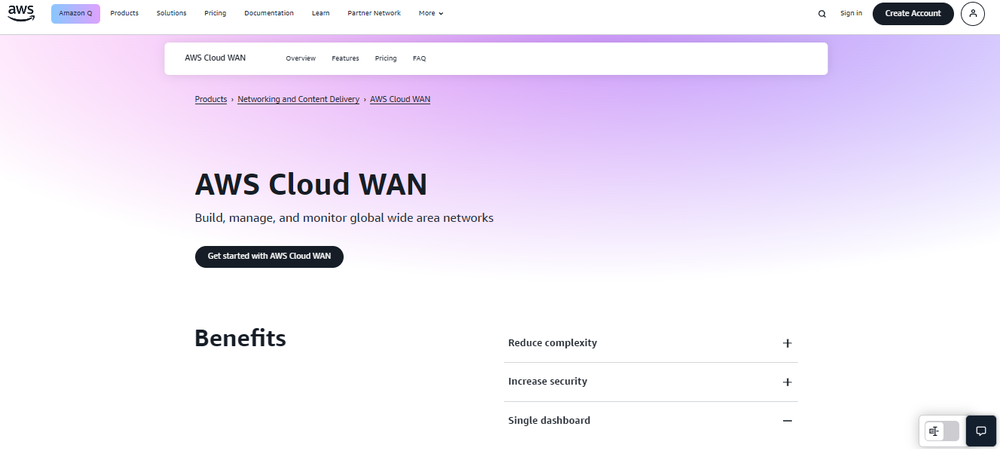Image resolution: width=1000 pixels, height=449 pixels.
Task: Follow the AWS Cloud WAN breadcrumb
Action: [x=400, y=99]
